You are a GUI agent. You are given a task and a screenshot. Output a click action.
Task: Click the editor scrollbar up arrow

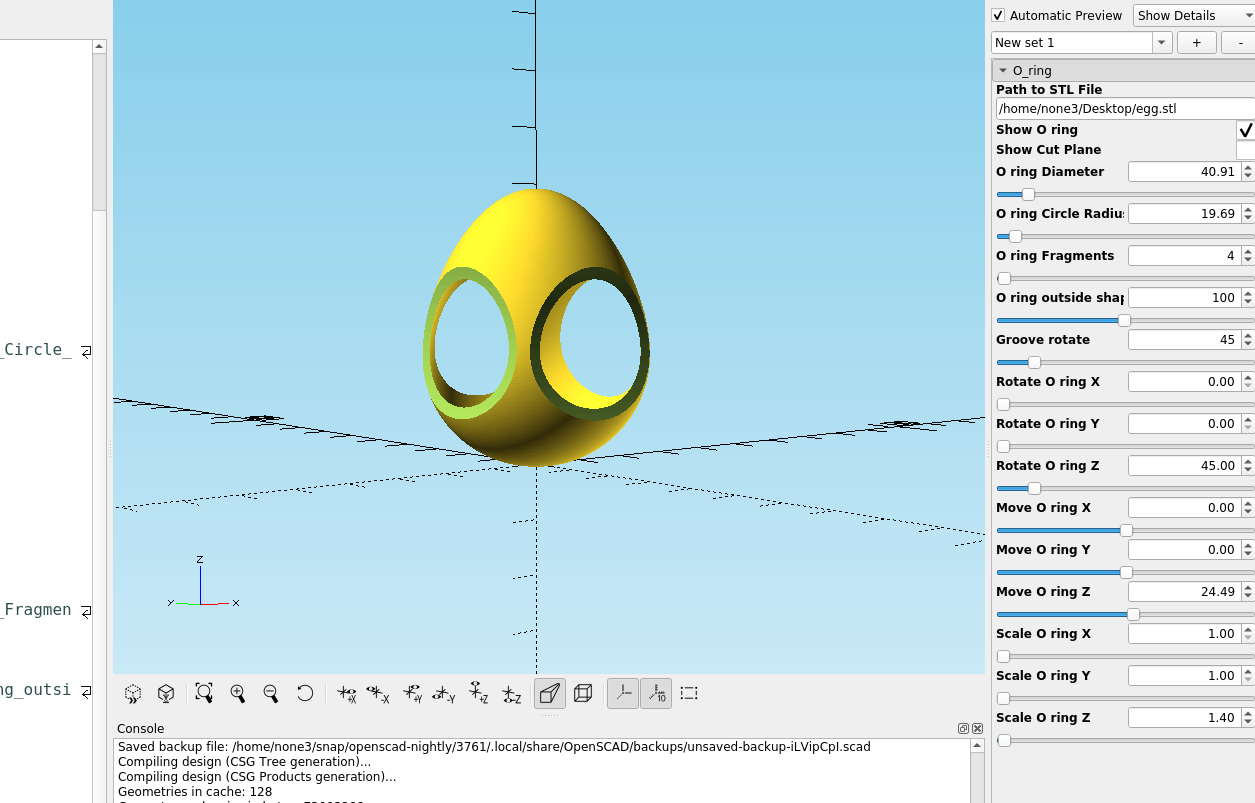tap(99, 46)
